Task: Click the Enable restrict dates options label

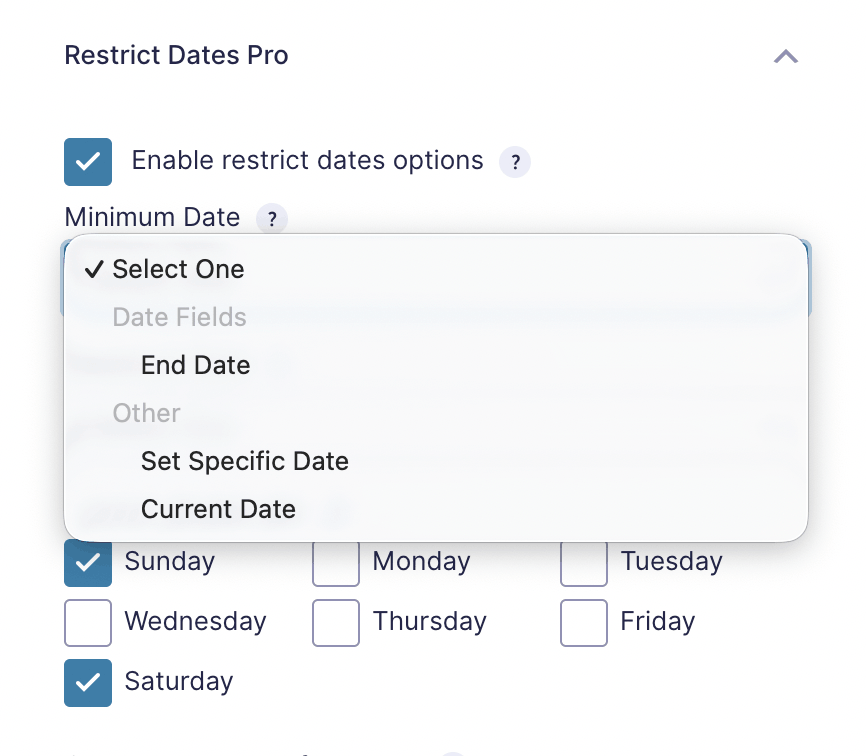Action: pos(308,161)
